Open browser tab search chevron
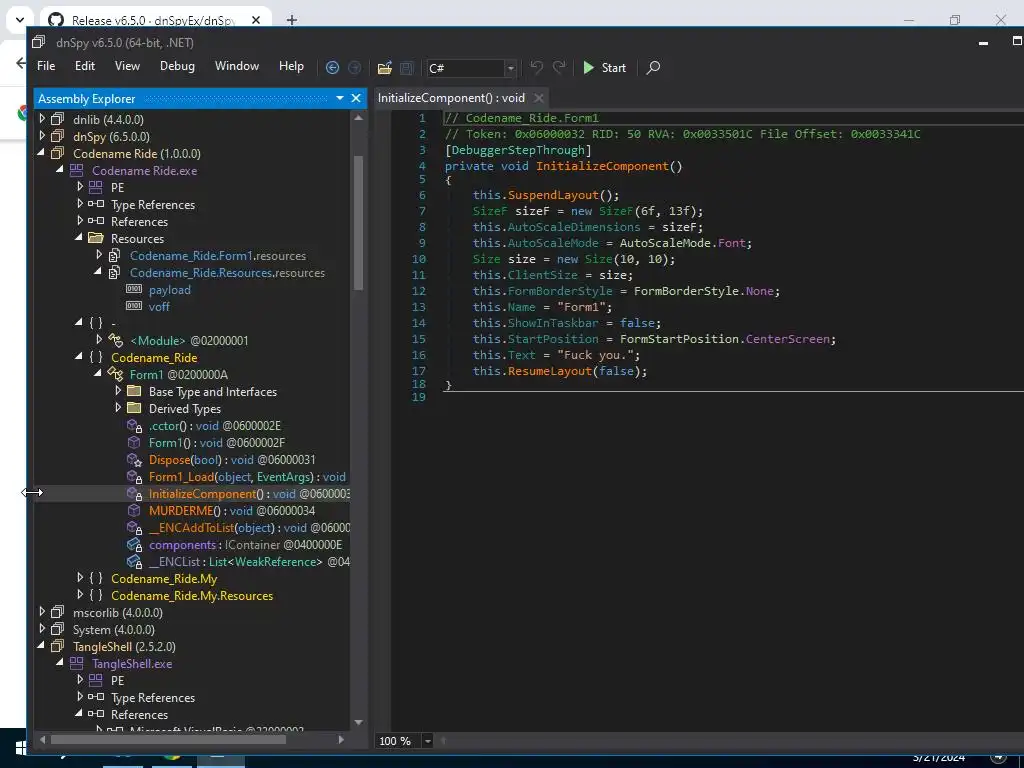 (20, 20)
